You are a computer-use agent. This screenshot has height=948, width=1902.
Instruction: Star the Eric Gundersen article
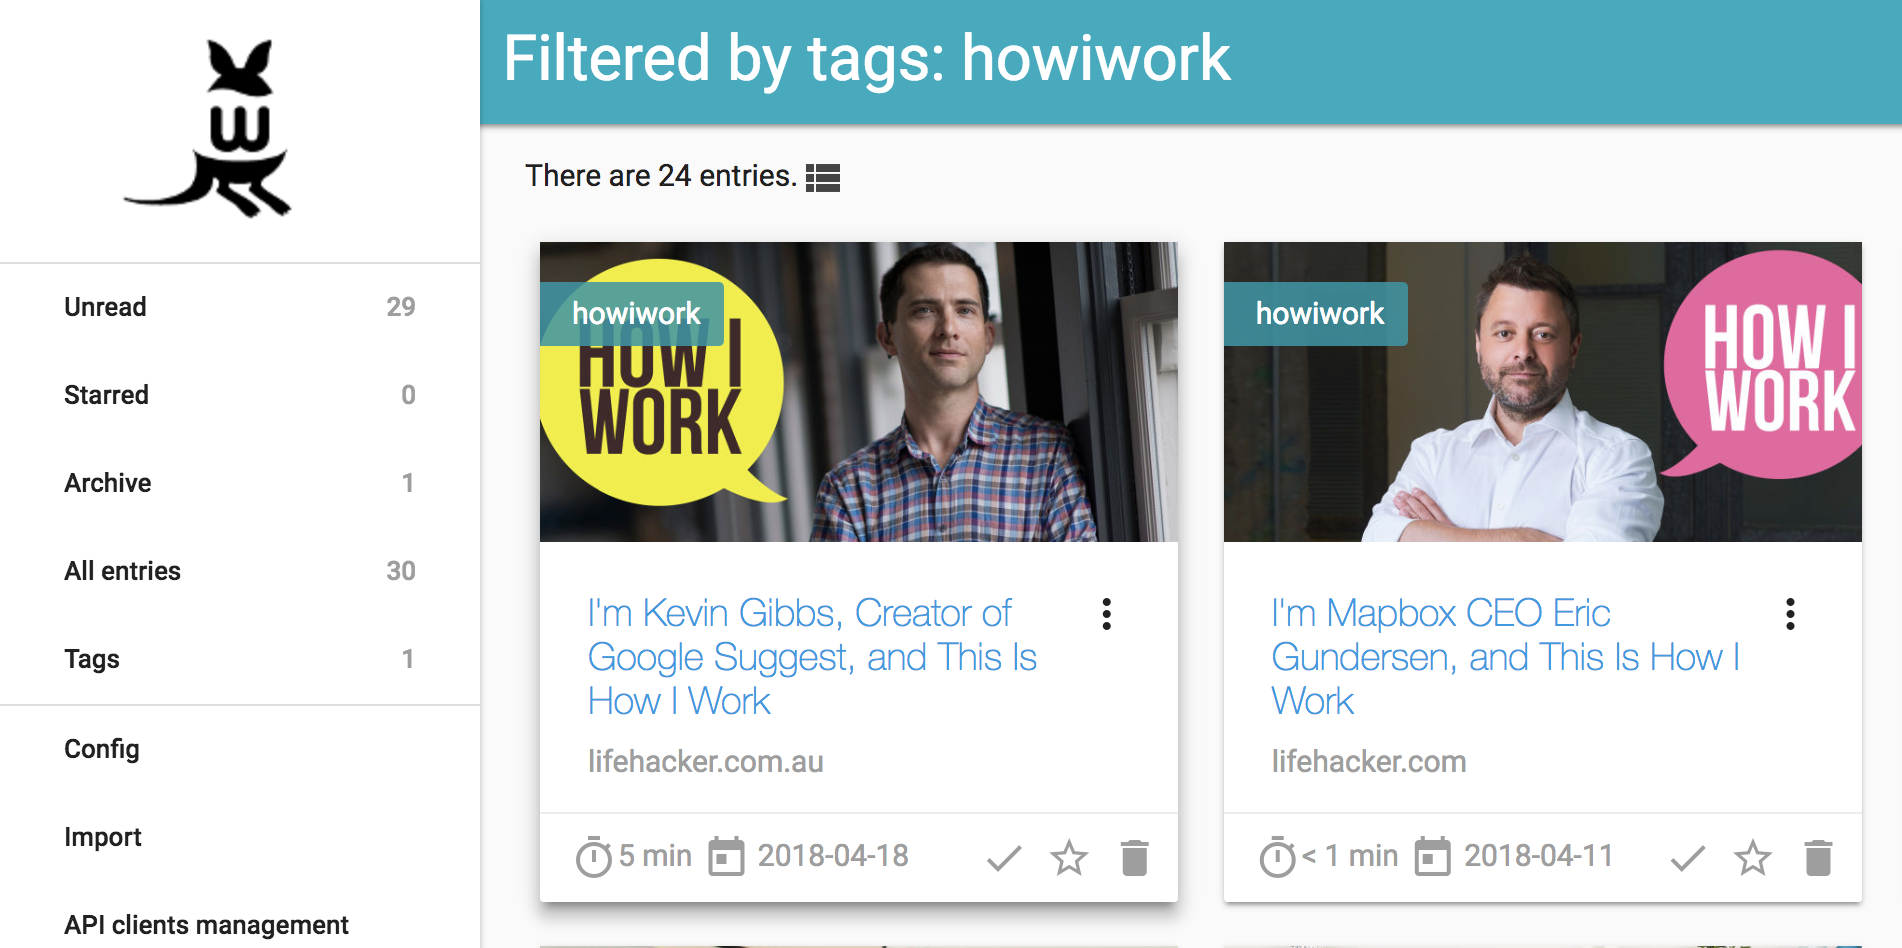[1753, 858]
